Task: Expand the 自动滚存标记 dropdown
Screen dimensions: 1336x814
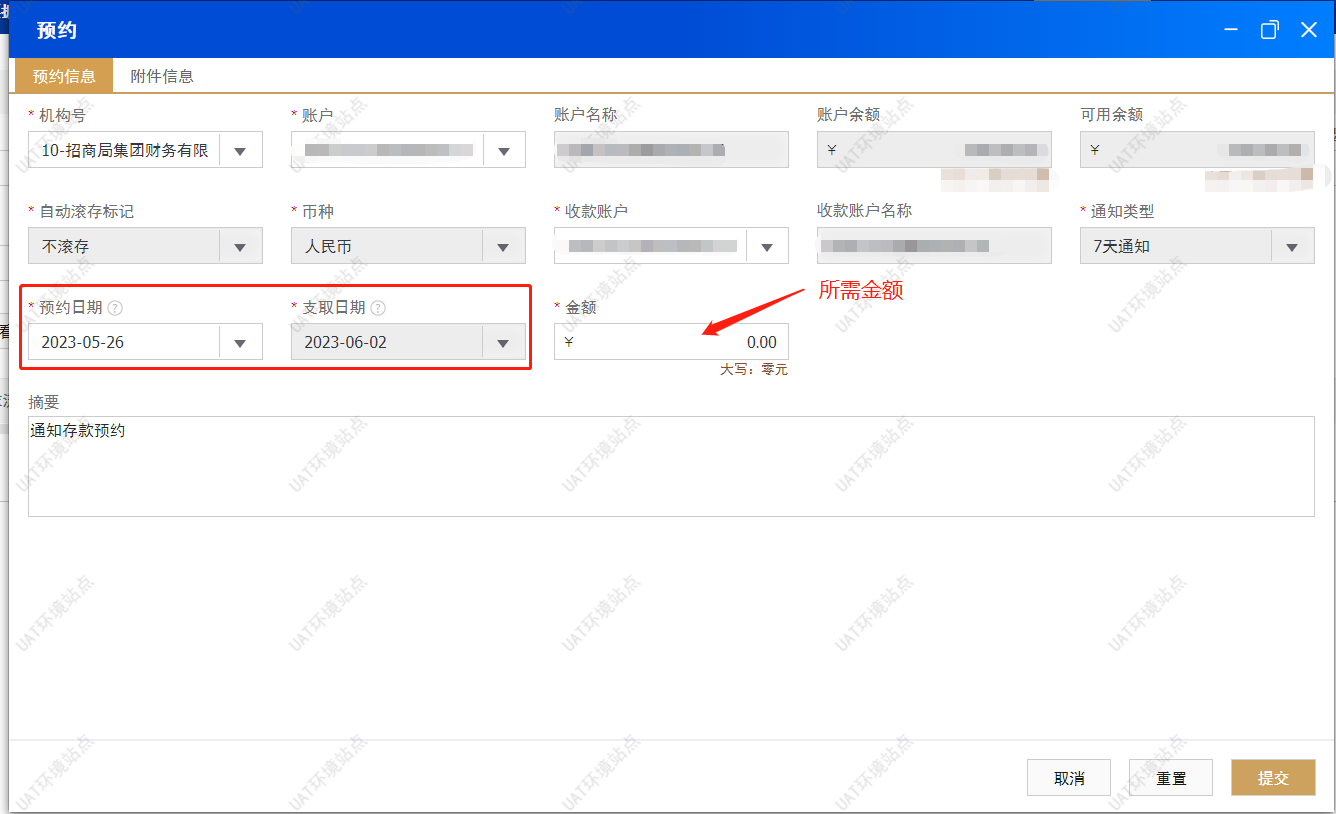Action: coord(240,246)
